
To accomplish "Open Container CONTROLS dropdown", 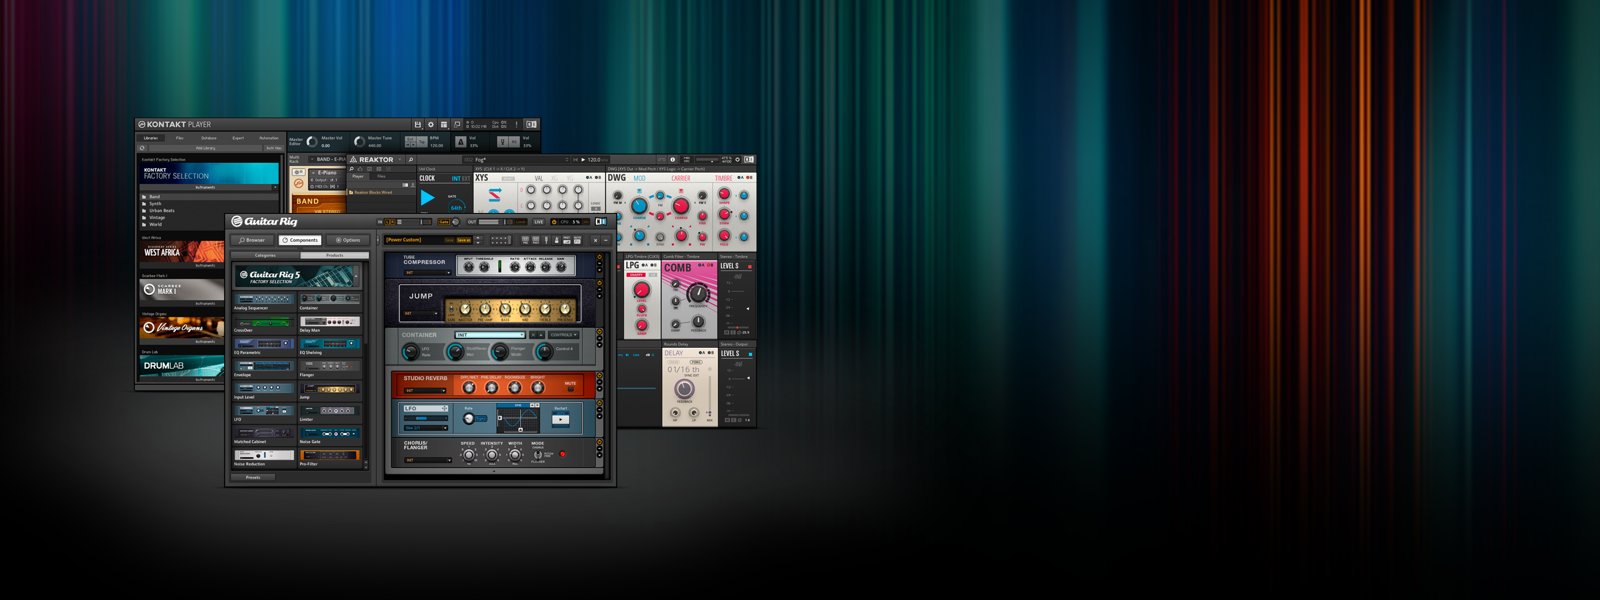I will [x=564, y=335].
